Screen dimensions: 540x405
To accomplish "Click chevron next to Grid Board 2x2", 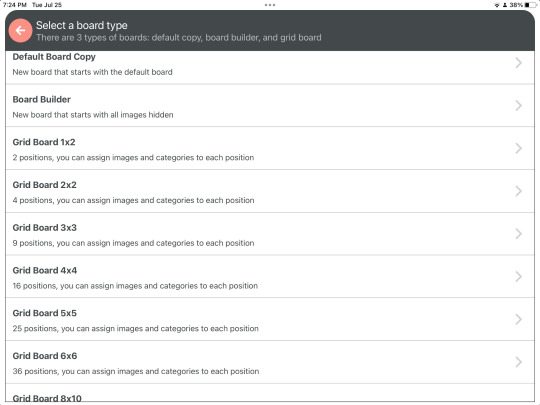I will (x=518, y=191).
